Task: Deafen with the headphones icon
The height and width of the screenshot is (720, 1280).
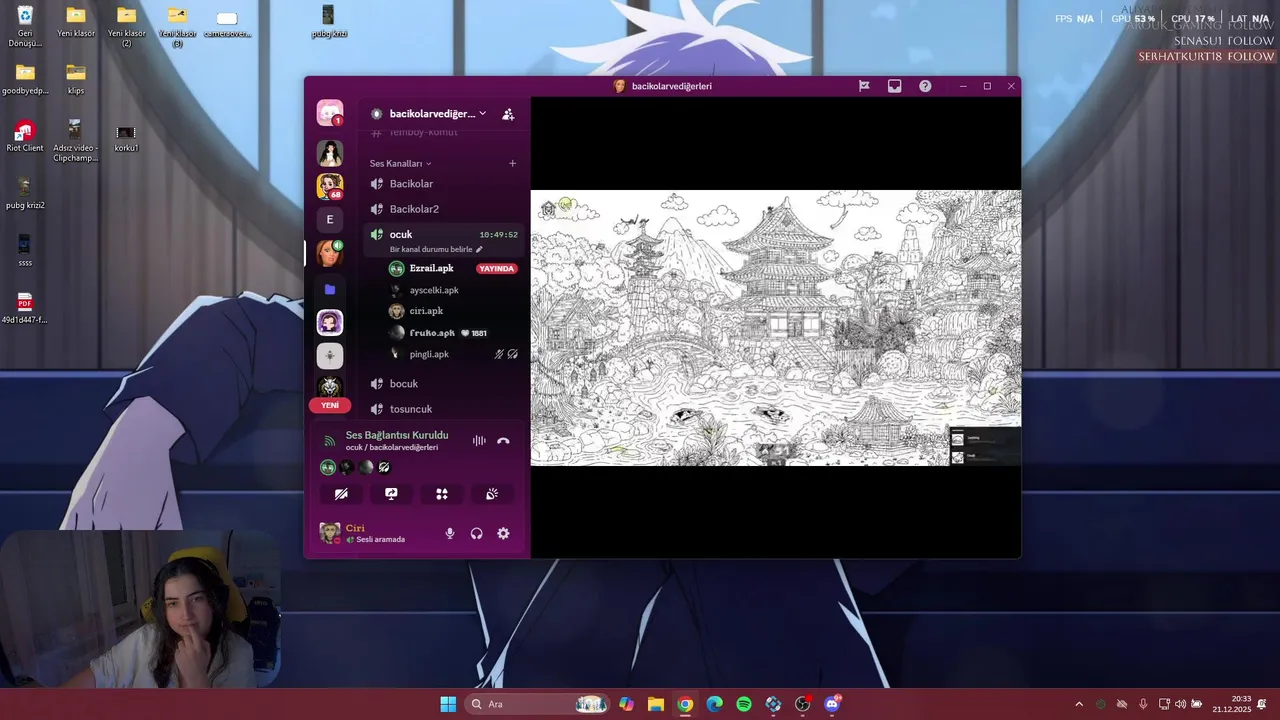Action: (476, 534)
